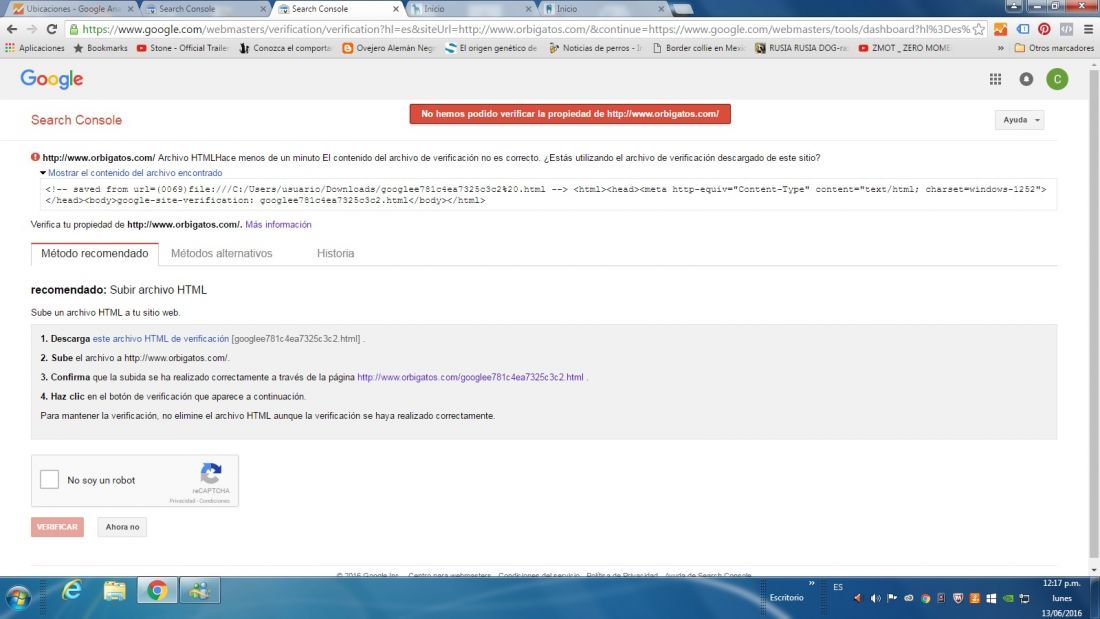Image resolution: width=1100 pixels, height=619 pixels.
Task: Click the reCAPTCHA logo
Action: pyautogui.click(x=211, y=473)
